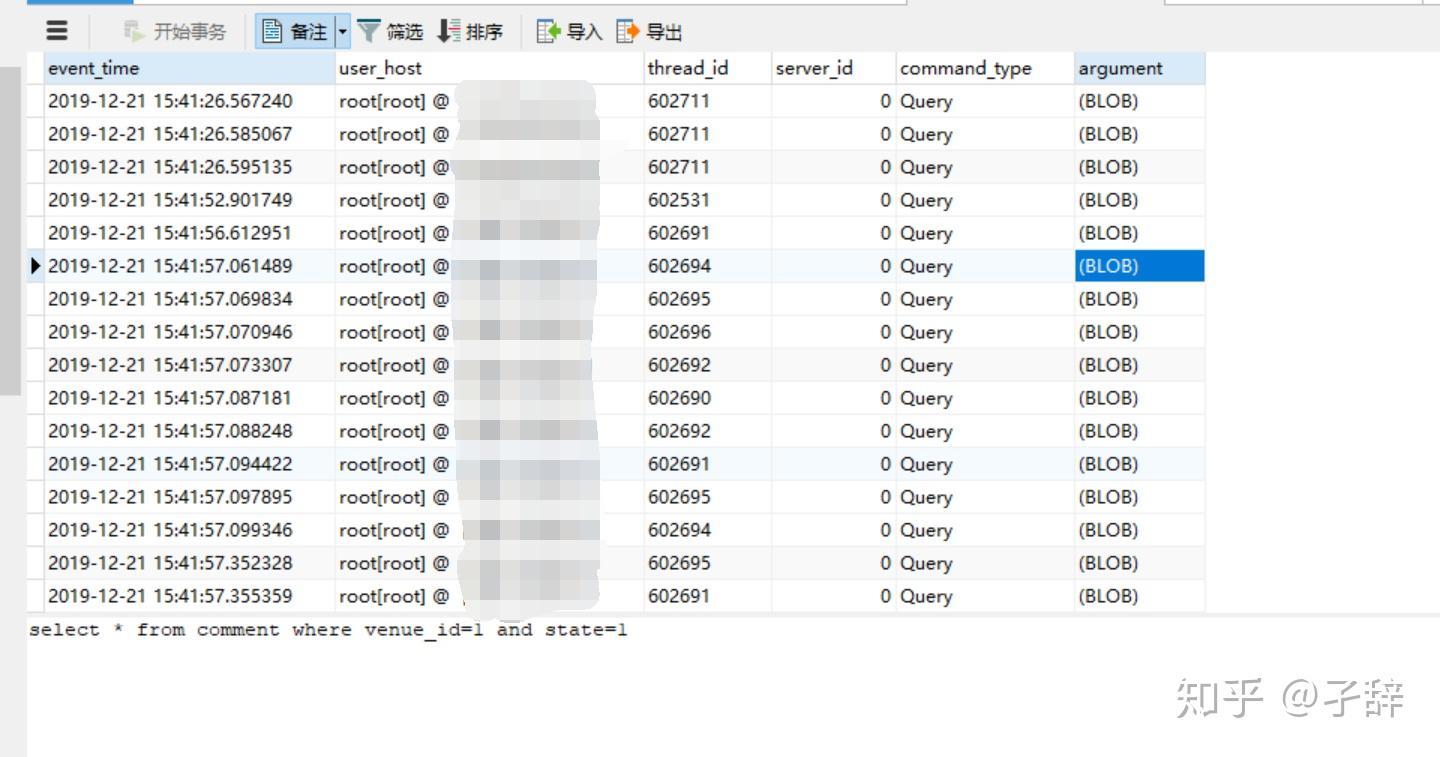The image size is (1440, 757).
Task: Select the highlighted (BLOB) argument cell
Action: click(1139, 265)
